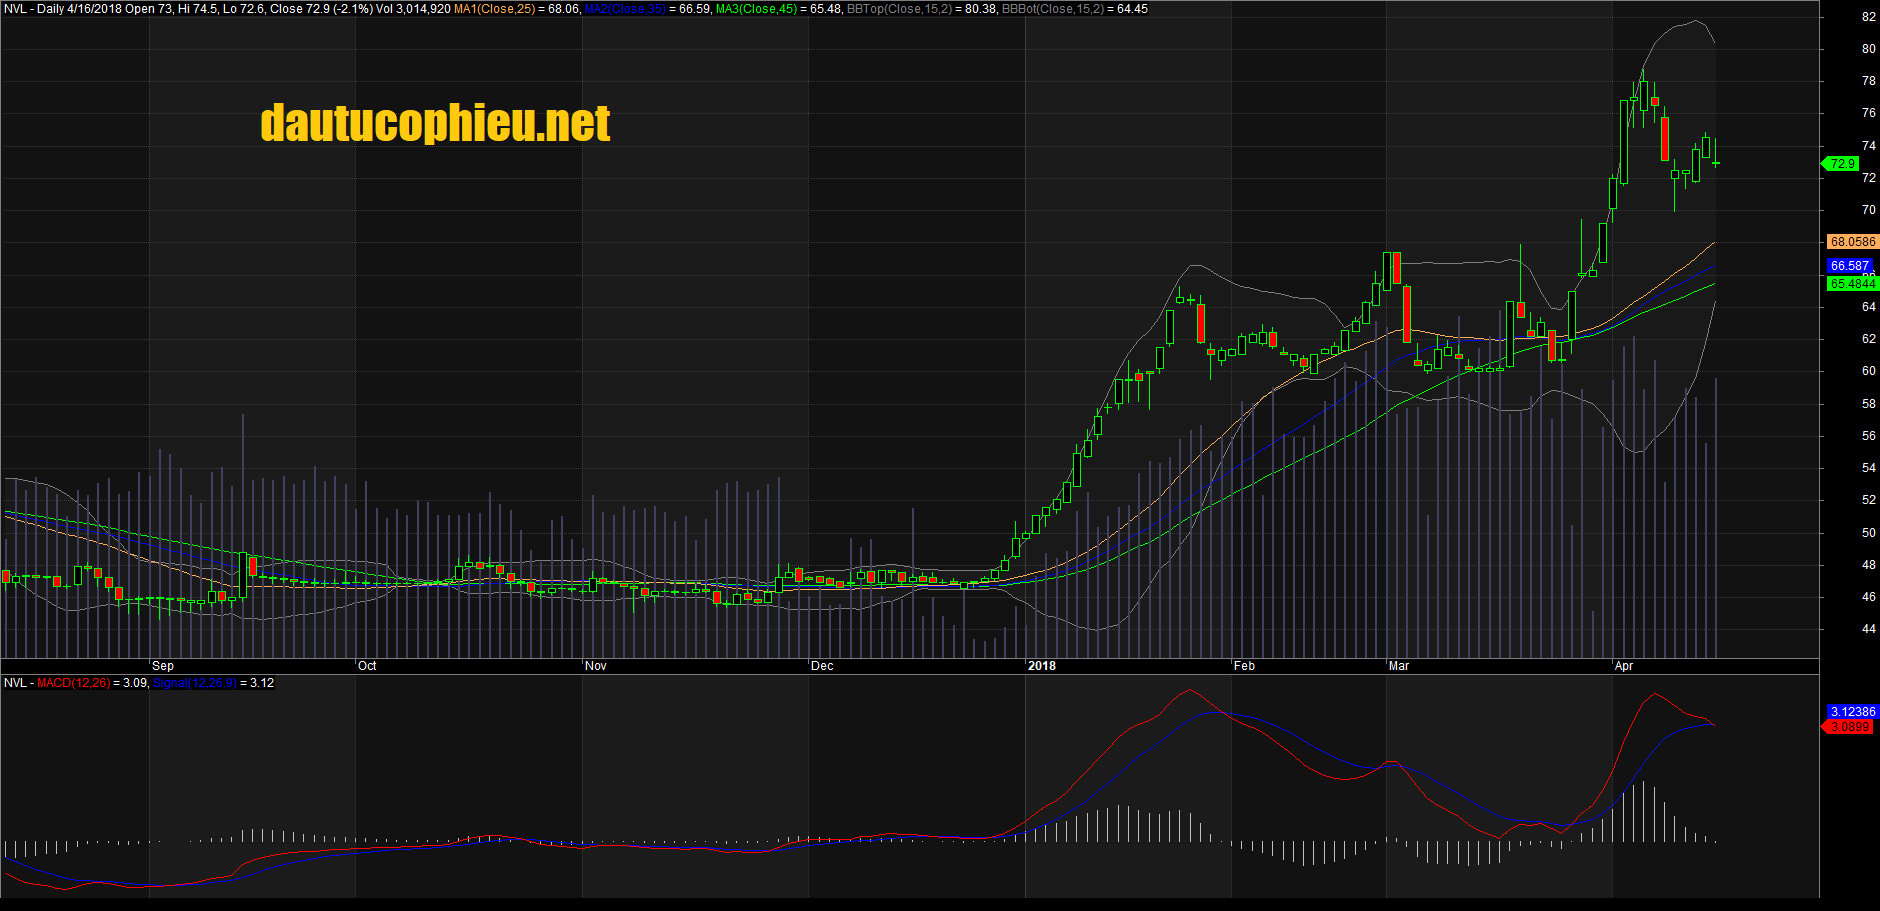Click the 2018 label on the date axis
Viewport: 1880px width, 911px height.
[x=1043, y=665]
